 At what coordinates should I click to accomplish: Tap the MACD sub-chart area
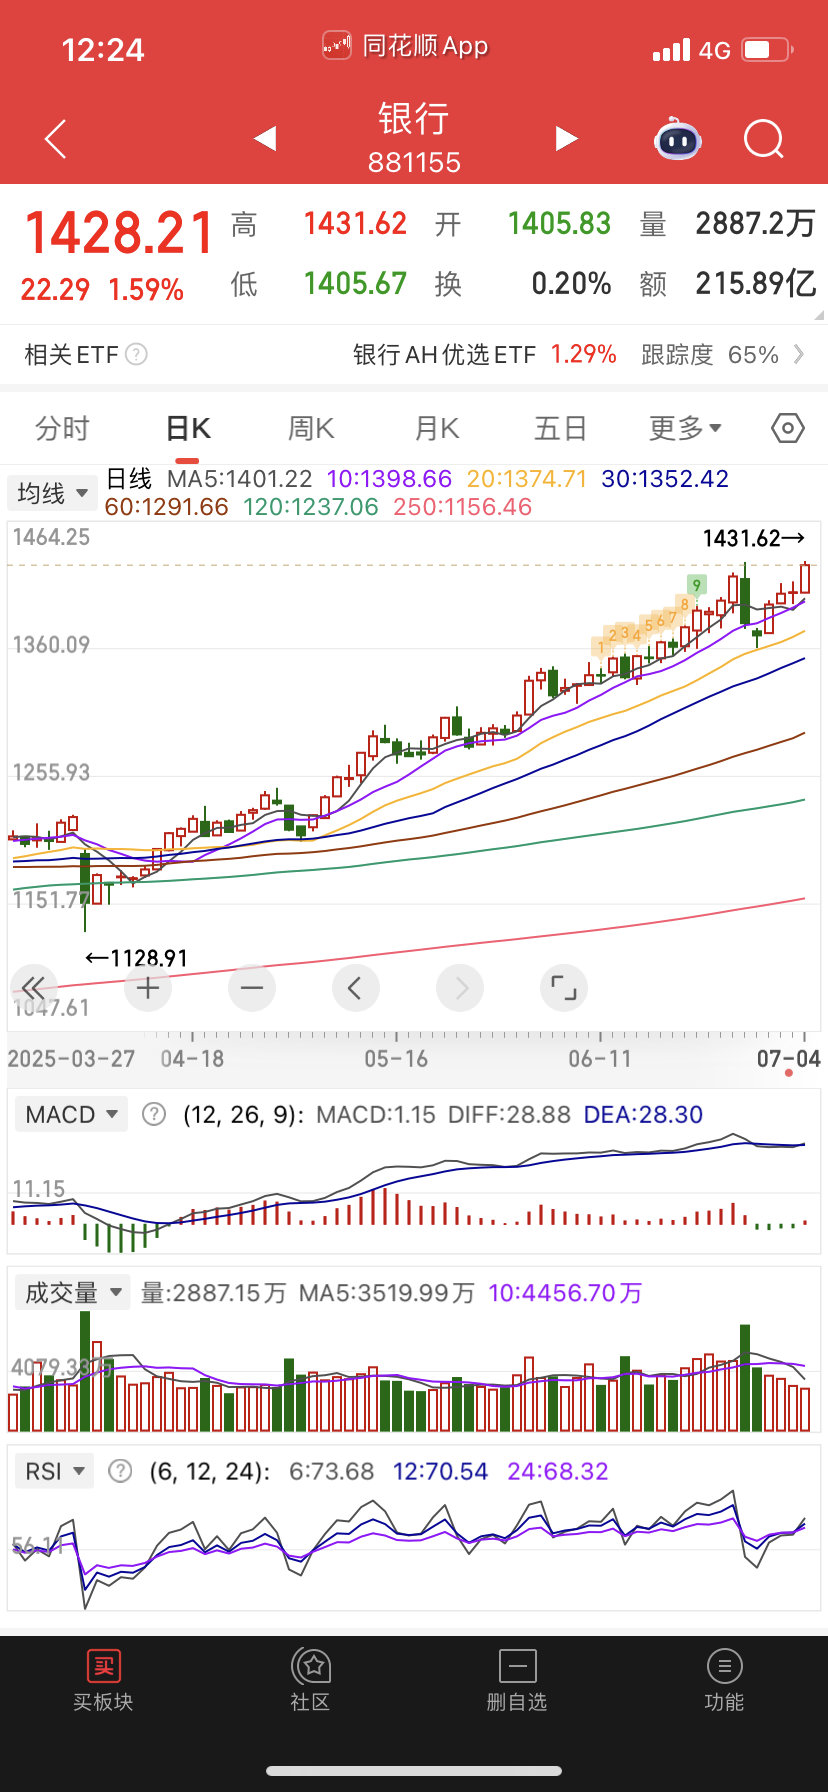pos(414,1190)
